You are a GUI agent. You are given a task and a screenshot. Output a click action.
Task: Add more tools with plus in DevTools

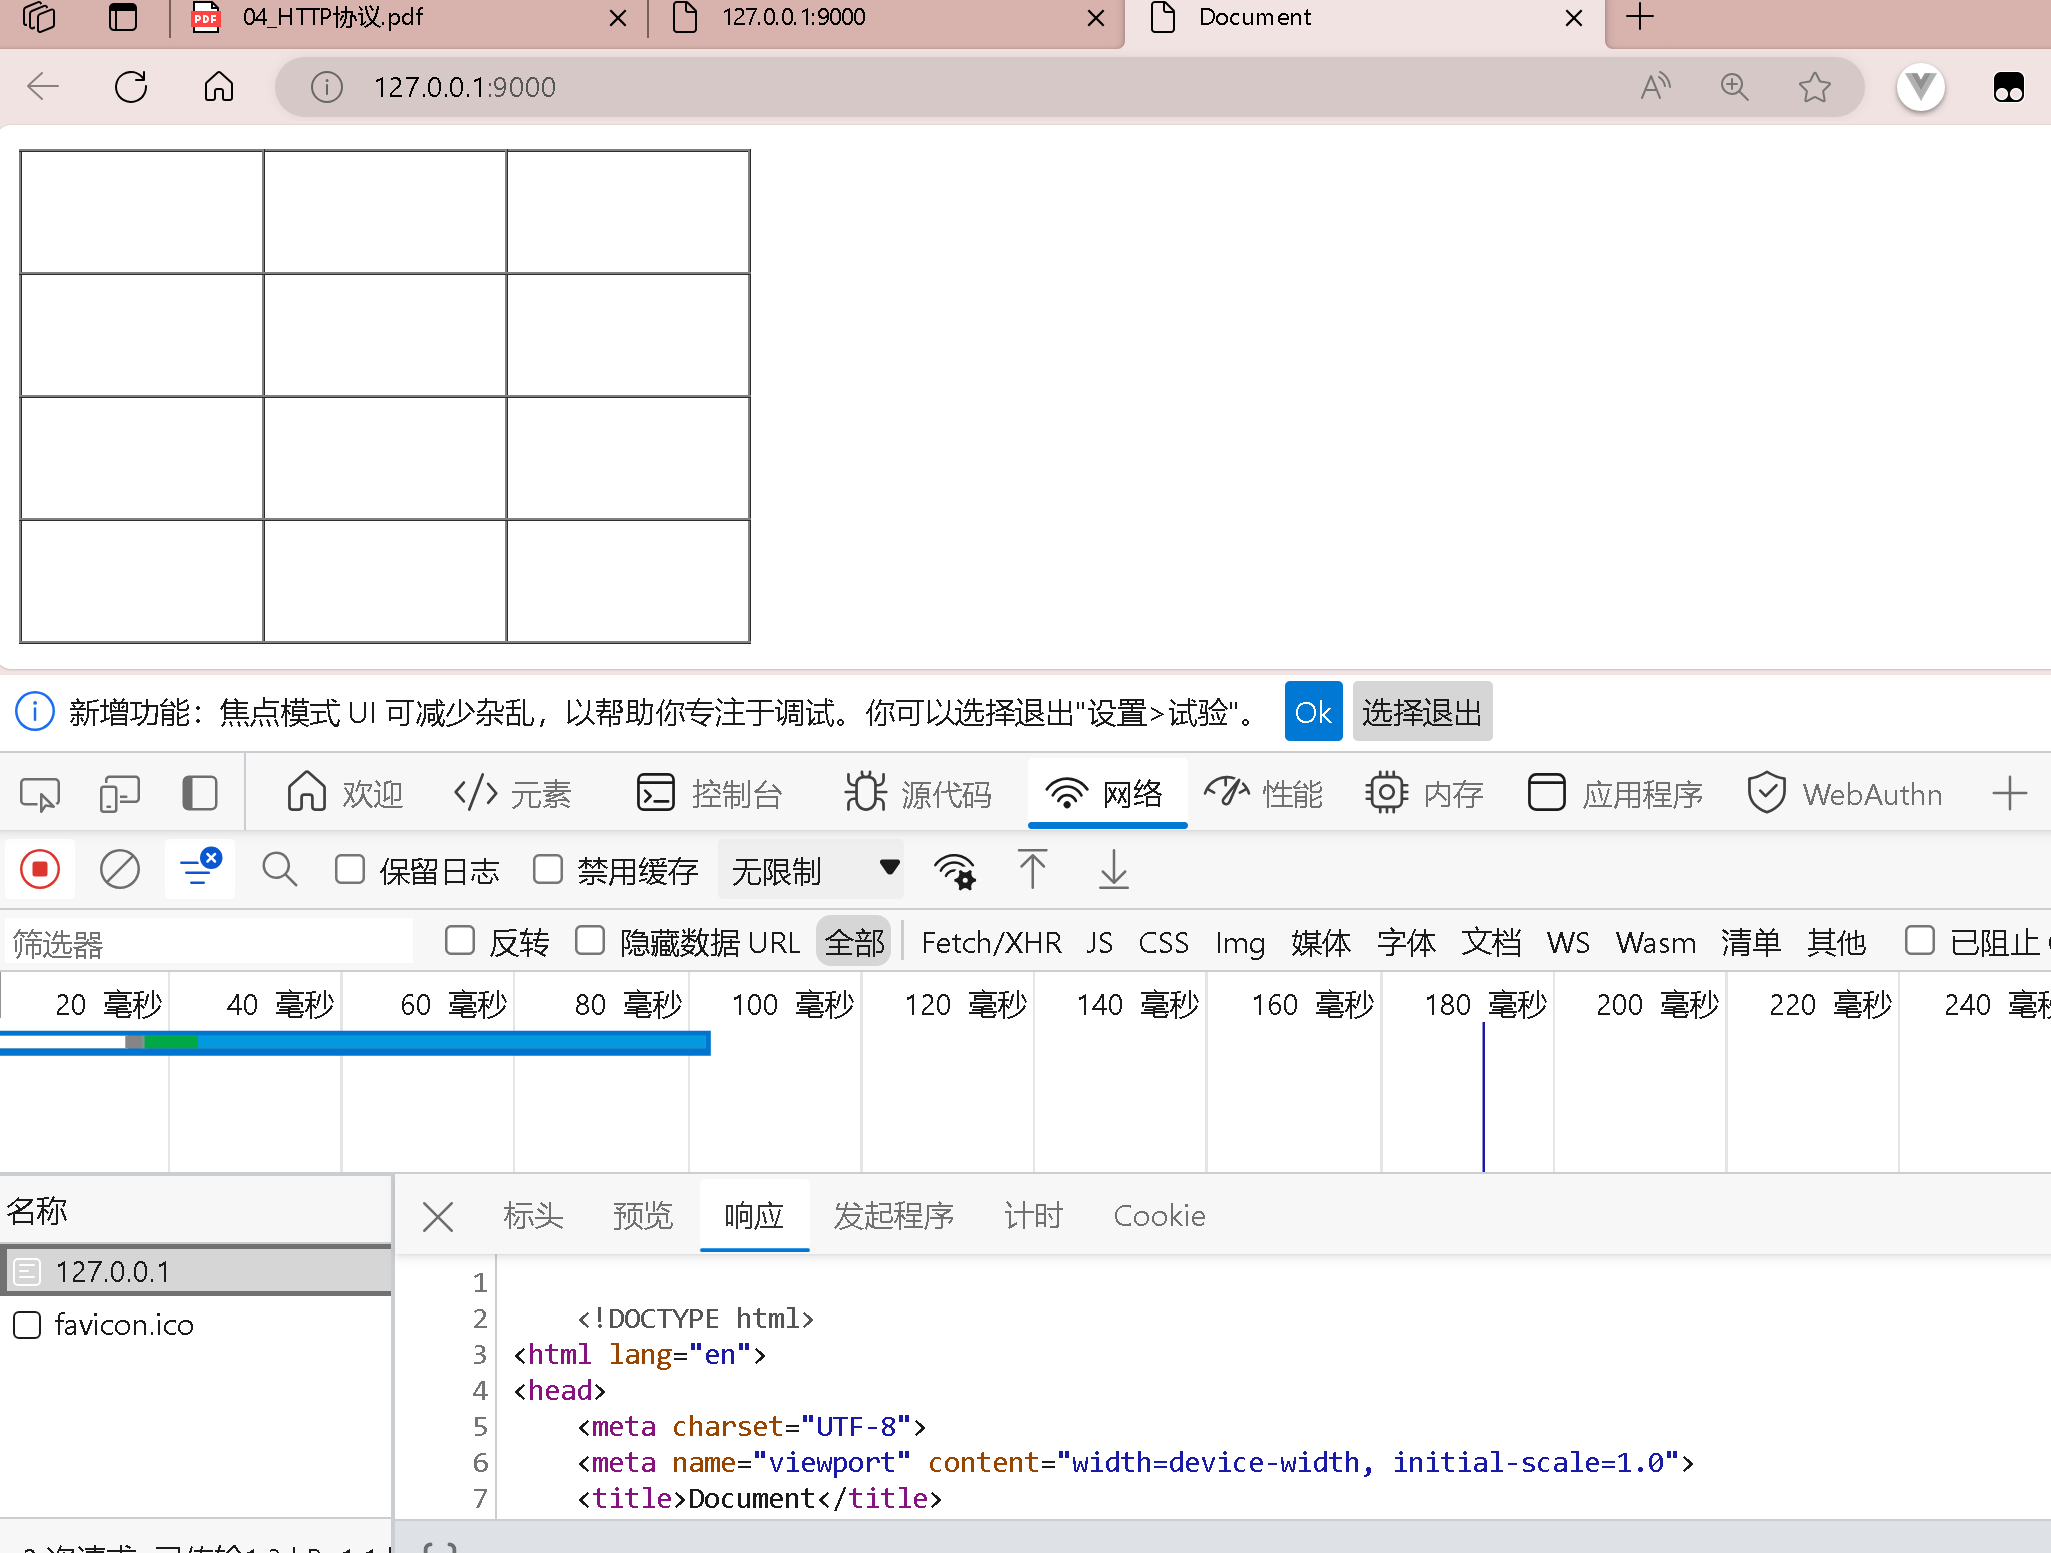[2009, 794]
